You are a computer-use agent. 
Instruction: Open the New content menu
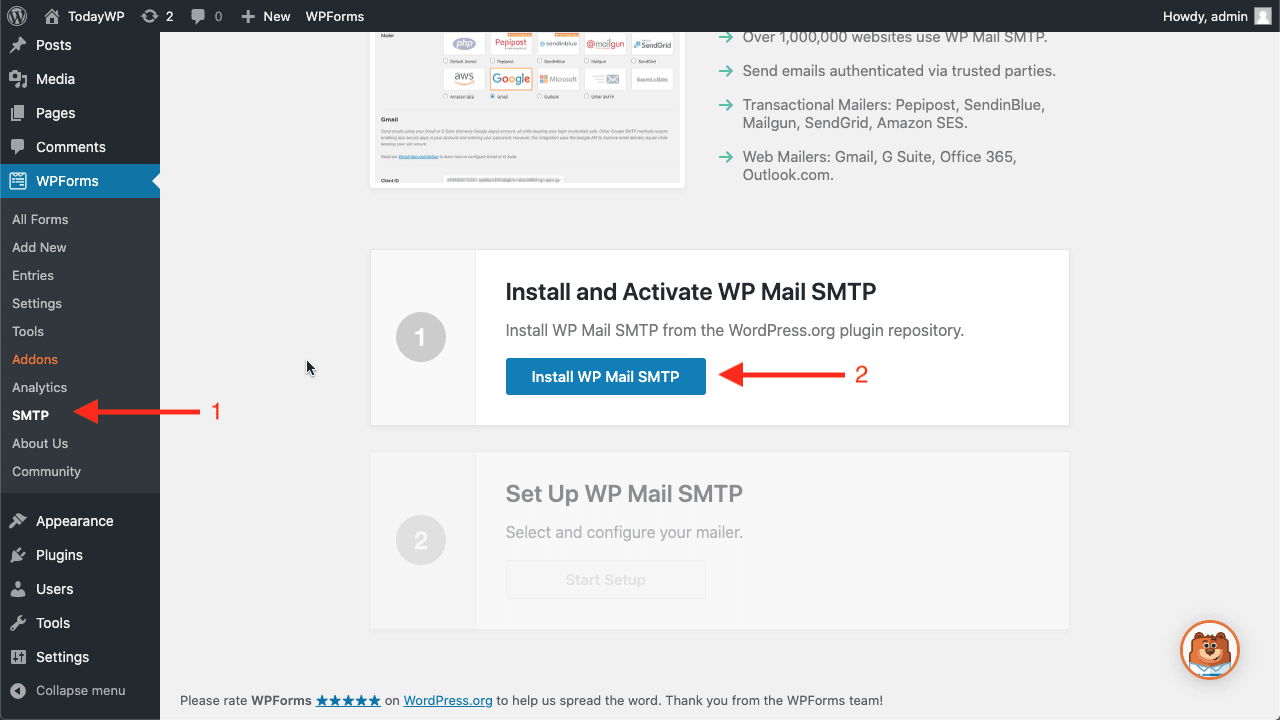click(266, 16)
